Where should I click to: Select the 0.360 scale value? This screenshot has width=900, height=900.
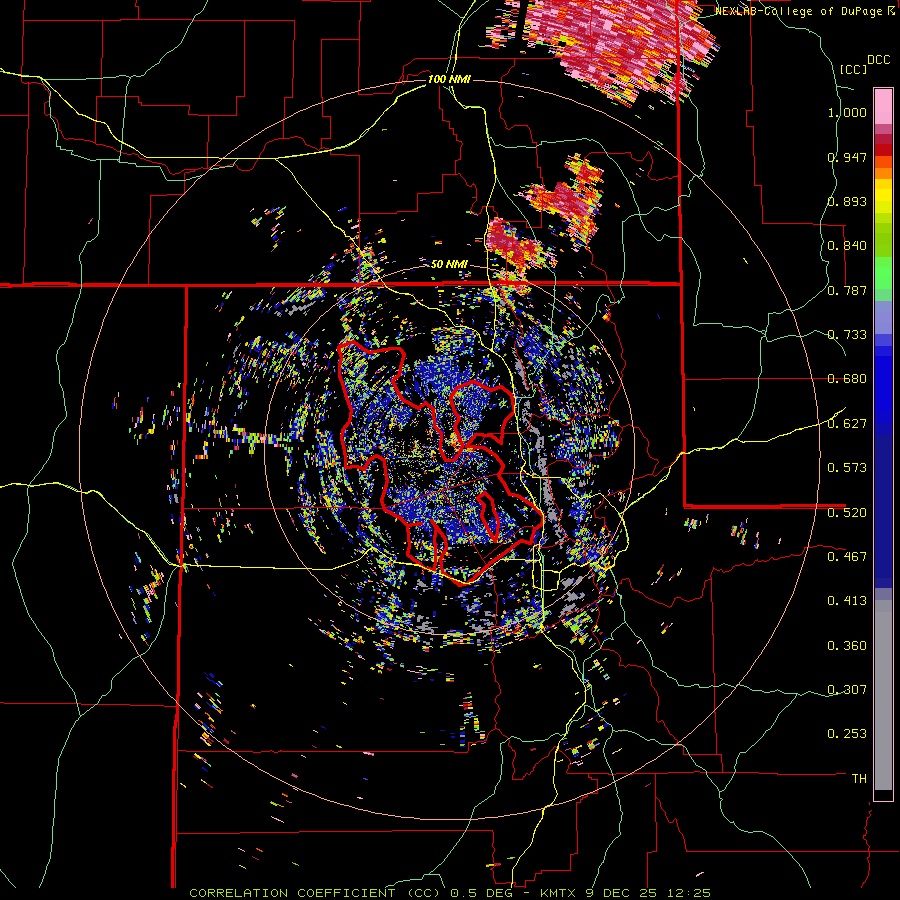847,646
